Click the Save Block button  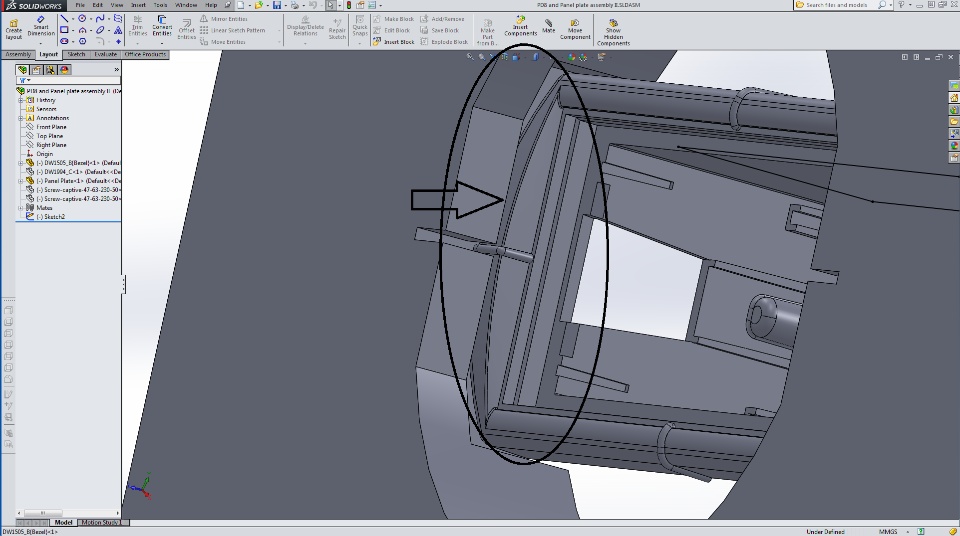pos(439,30)
